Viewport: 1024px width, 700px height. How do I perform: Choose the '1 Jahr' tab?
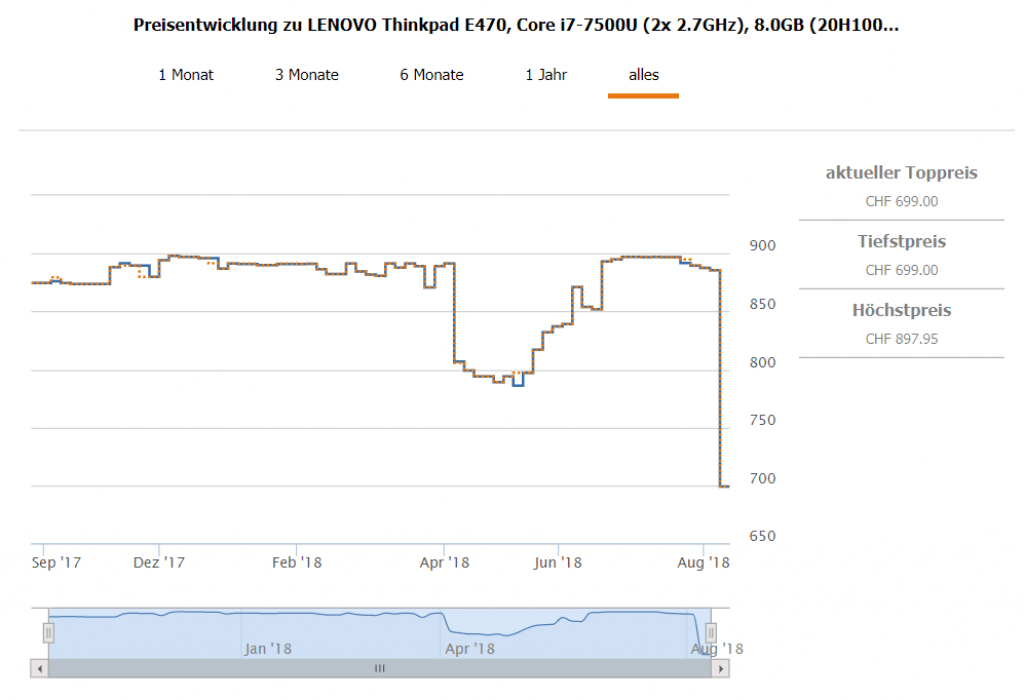coord(547,75)
